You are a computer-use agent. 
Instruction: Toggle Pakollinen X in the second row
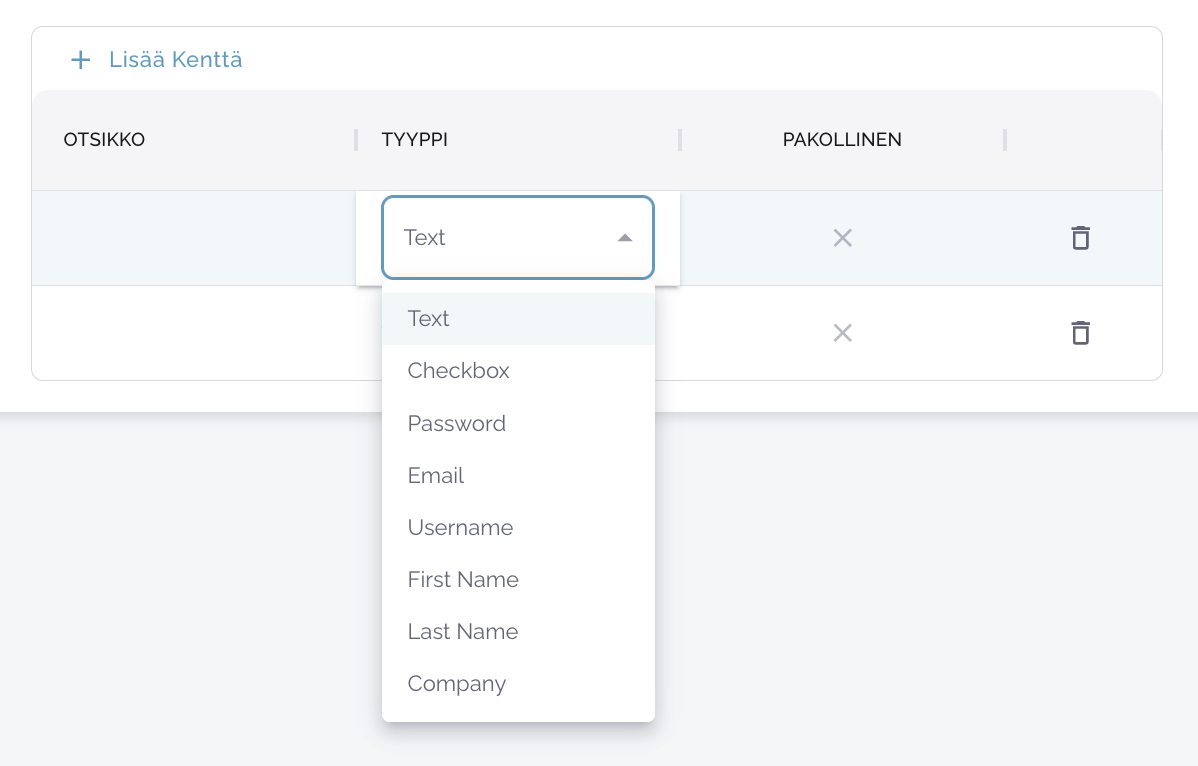click(x=842, y=333)
